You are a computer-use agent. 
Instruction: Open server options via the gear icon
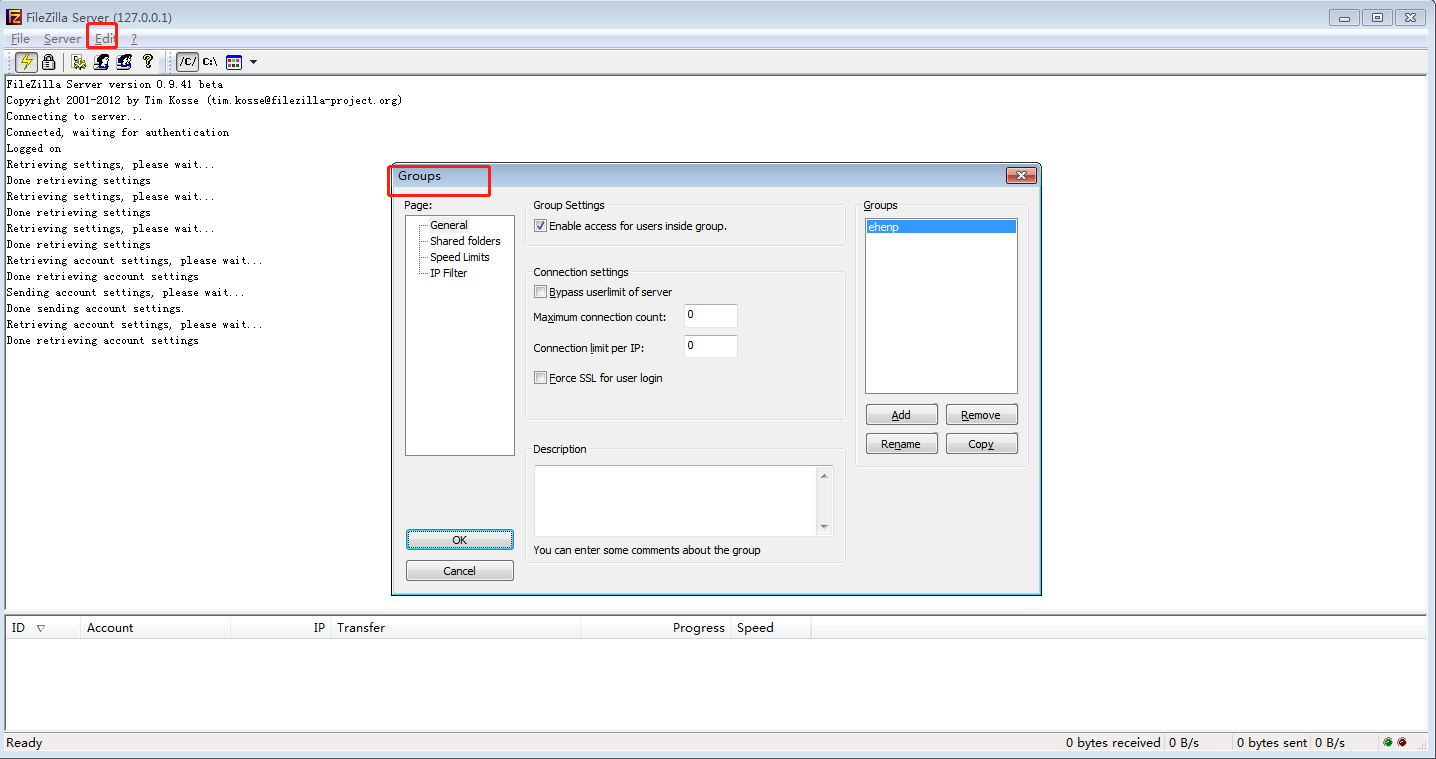(78, 61)
